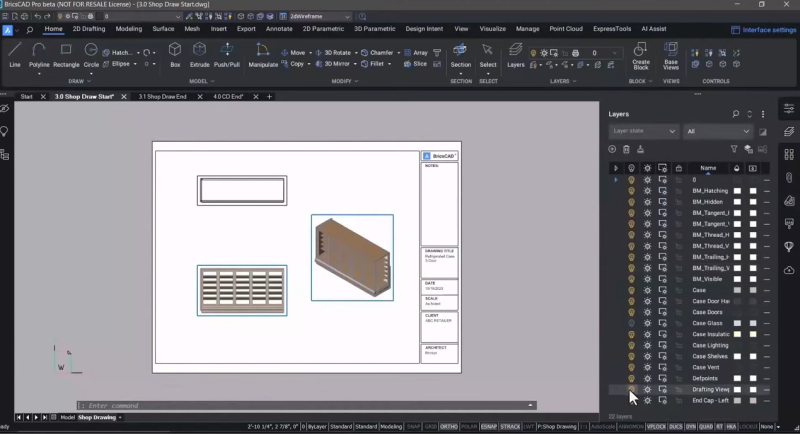Image resolution: width=800 pixels, height=434 pixels.
Task: Switch to the Annotate ribbon tab
Action: [279, 29]
